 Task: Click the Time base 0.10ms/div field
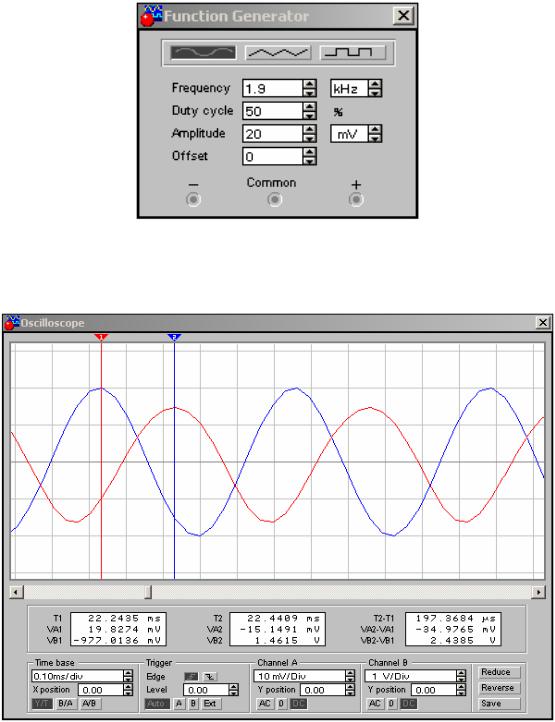[77, 676]
